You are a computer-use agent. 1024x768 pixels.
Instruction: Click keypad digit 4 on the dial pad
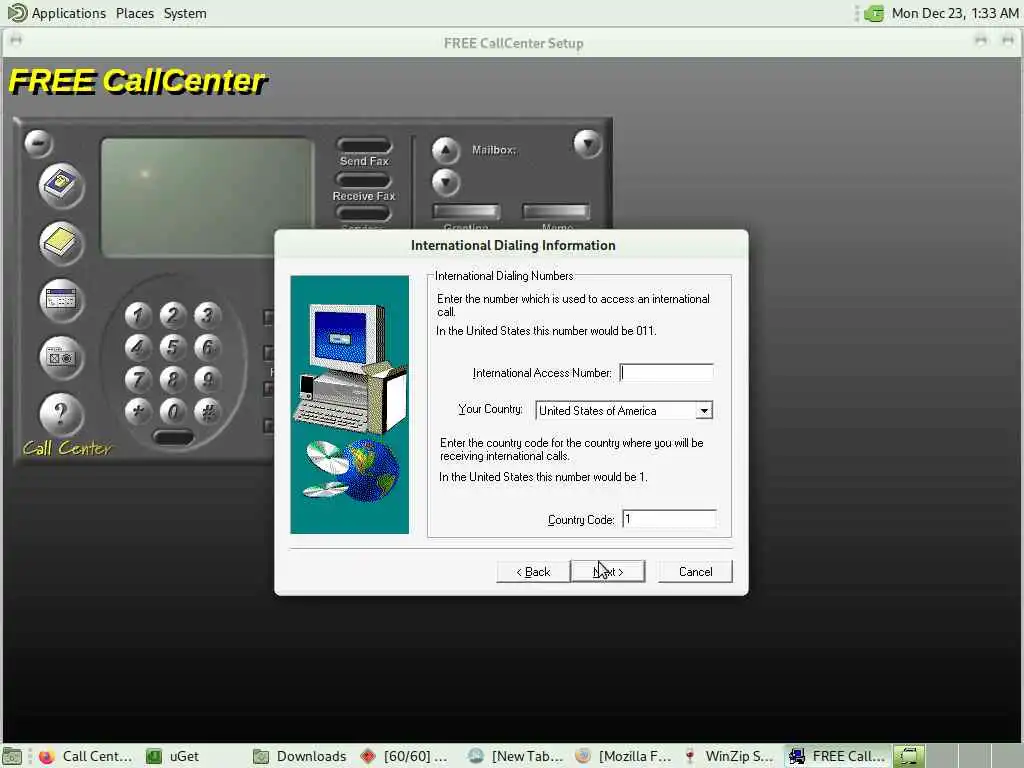pos(138,347)
